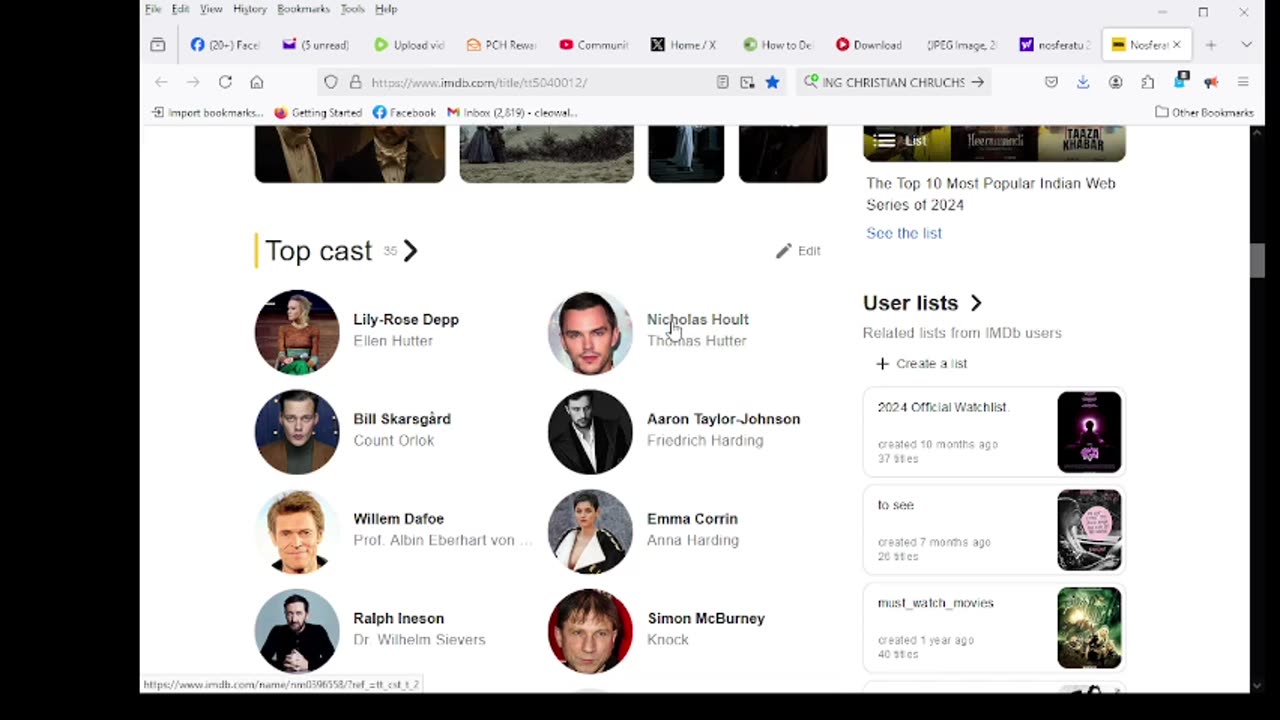This screenshot has height=720, width=1280.
Task: Go to the browser home page
Action: click(x=257, y=82)
